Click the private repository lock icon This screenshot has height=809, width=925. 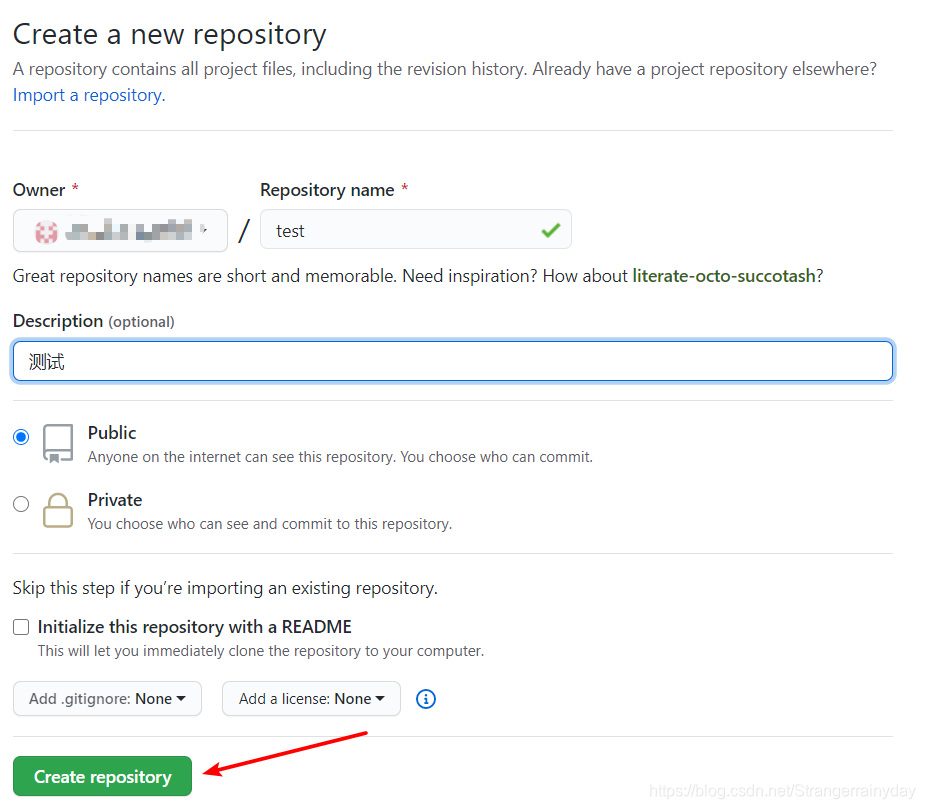point(58,510)
